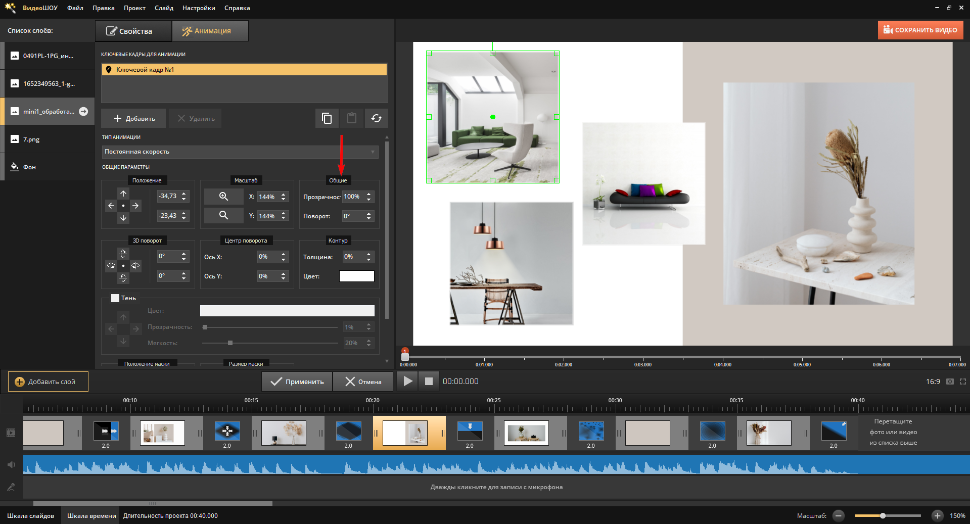
Task: Click stepper arrows of position X value -34,73
Action: (x=184, y=196)
